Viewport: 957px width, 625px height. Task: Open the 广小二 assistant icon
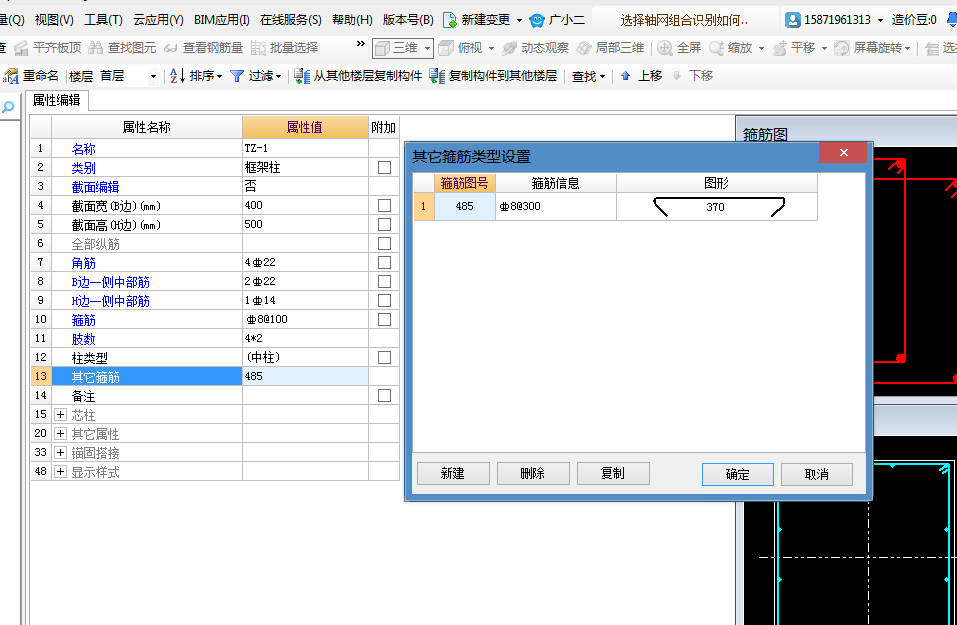click(x=537, y=20)
